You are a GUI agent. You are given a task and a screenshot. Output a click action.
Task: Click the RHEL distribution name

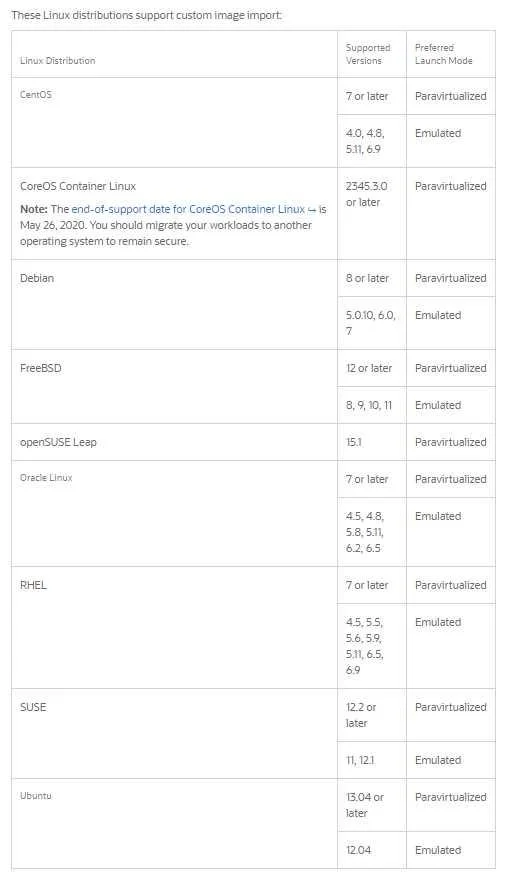[33, 585]
